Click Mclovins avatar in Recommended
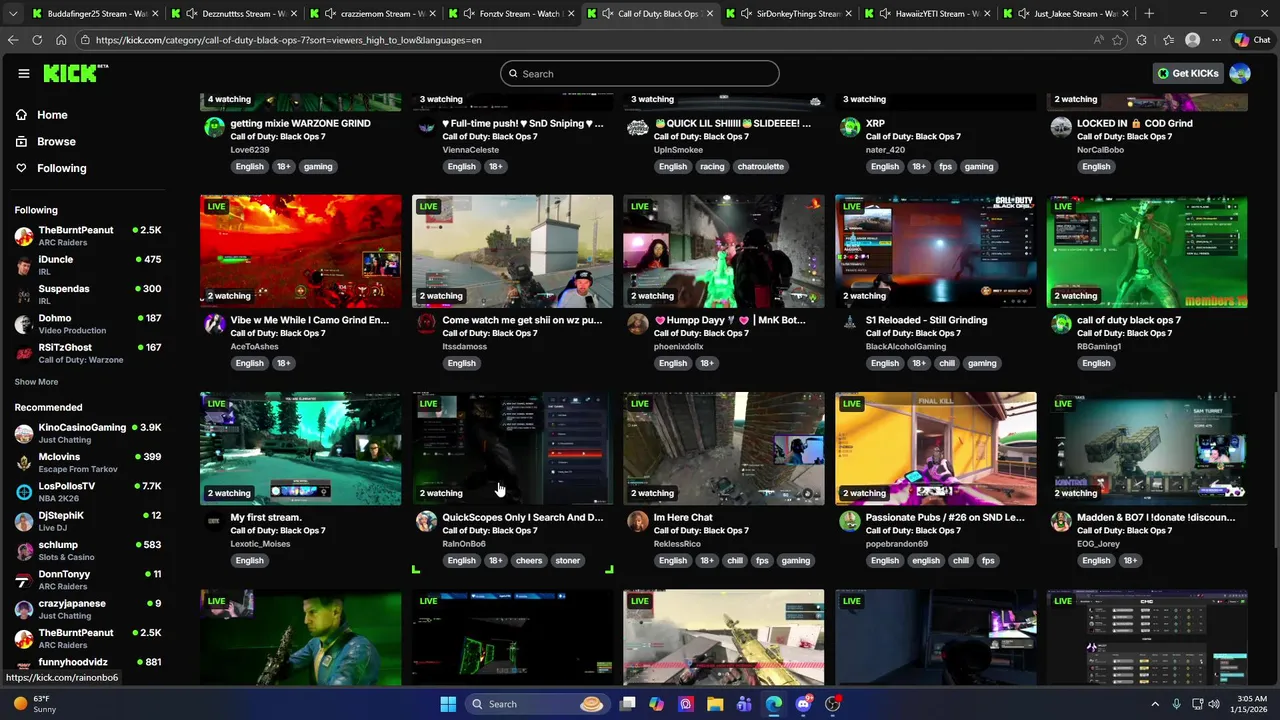This screenshot has width=1280, height=720. [24, 463]
